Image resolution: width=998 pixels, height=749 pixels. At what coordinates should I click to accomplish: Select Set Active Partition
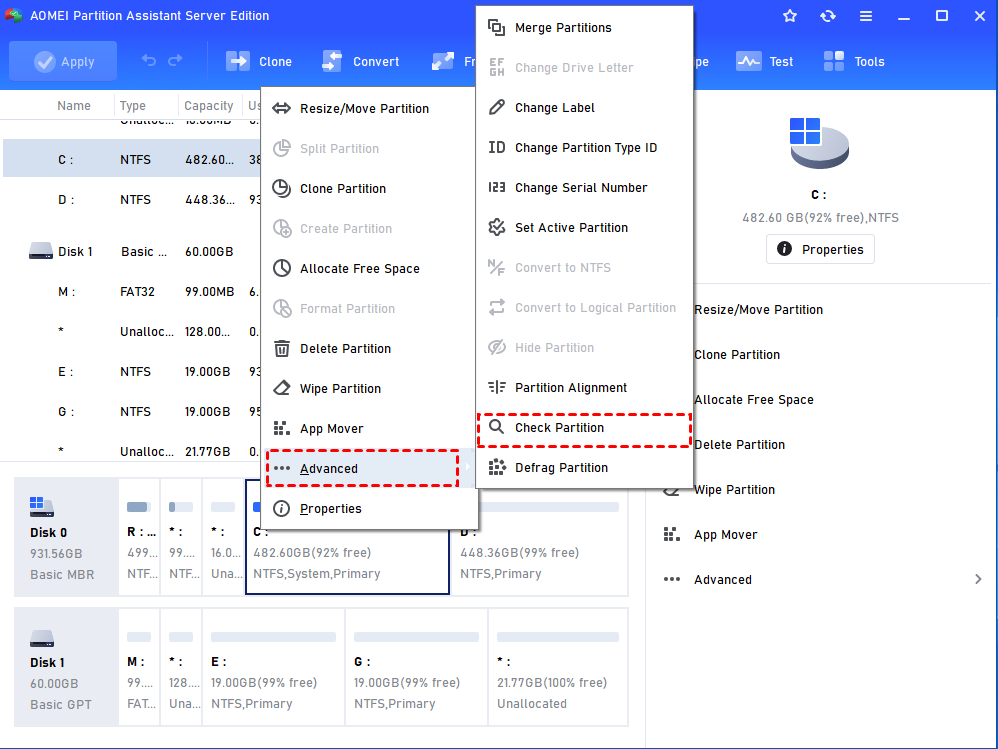pyautogui.click(x=584, y=228)
